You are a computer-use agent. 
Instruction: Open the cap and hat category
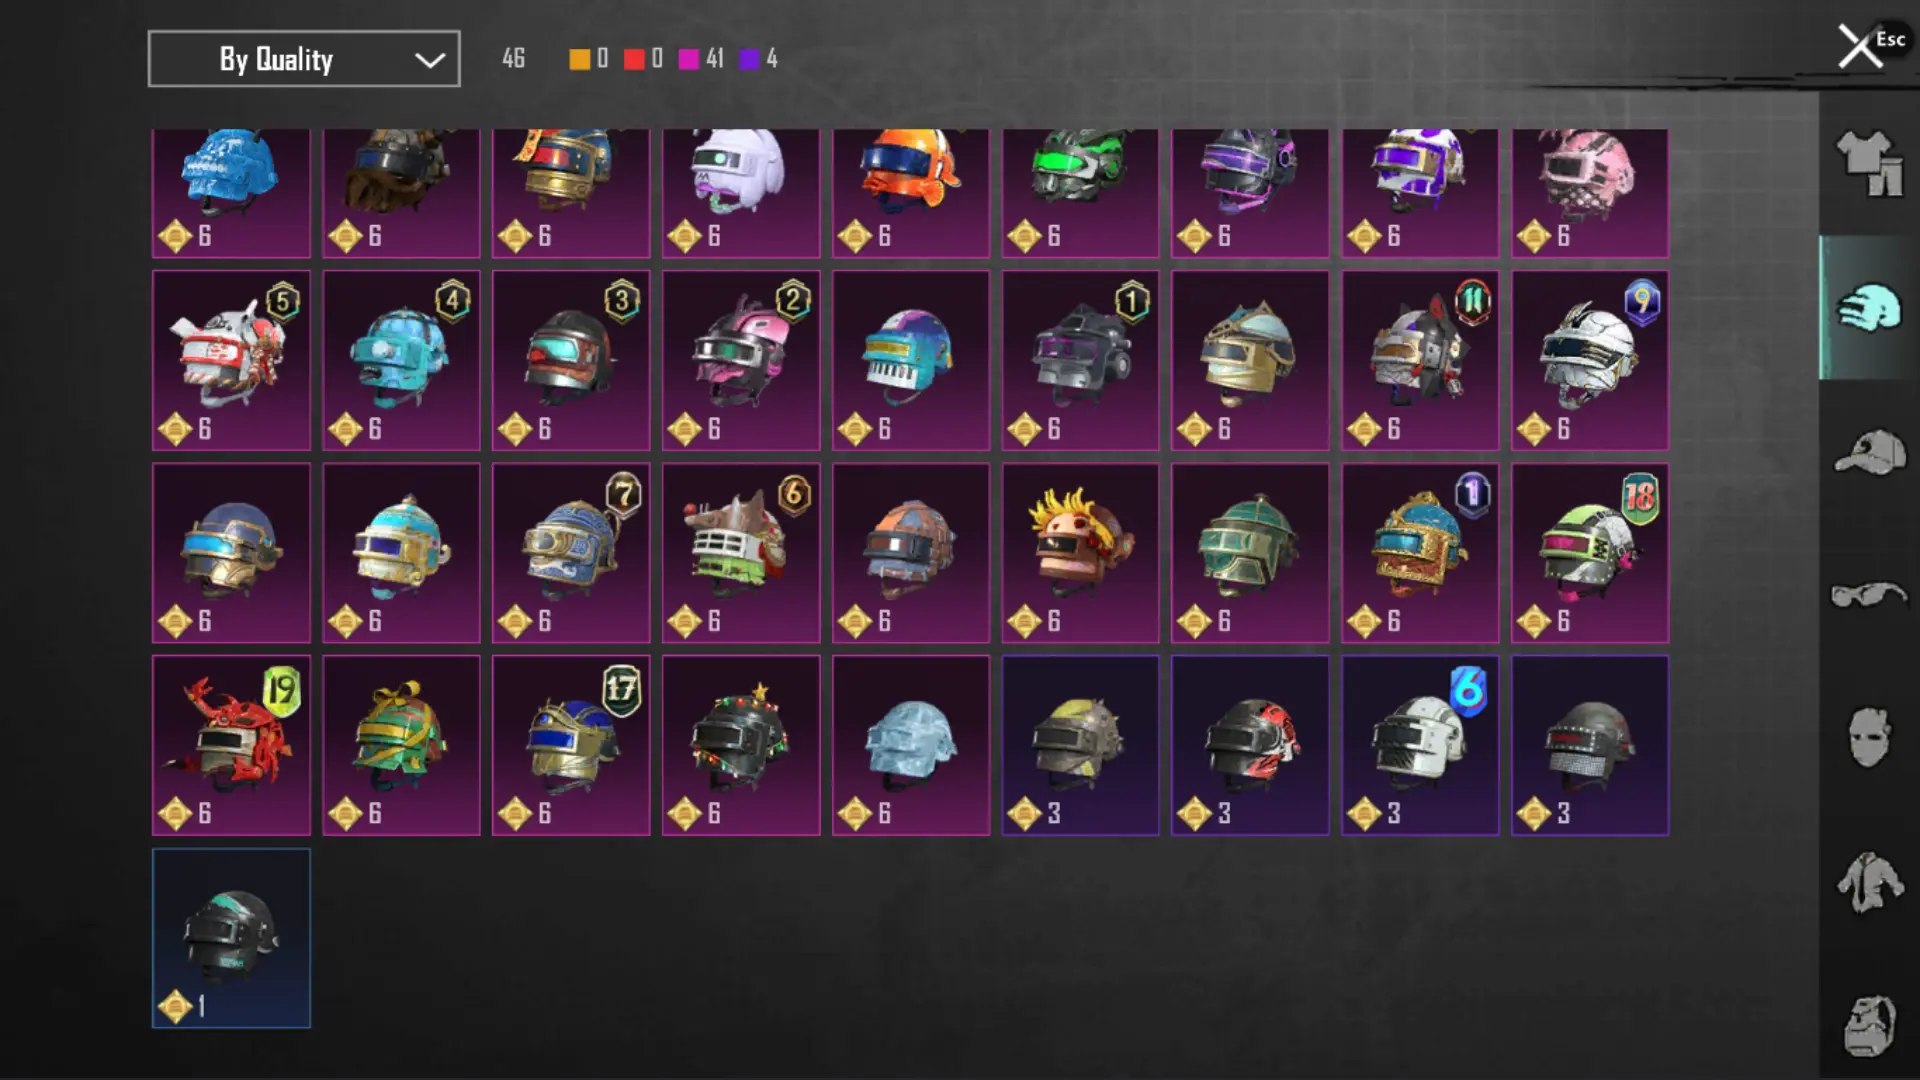(x=1869, y=452)
